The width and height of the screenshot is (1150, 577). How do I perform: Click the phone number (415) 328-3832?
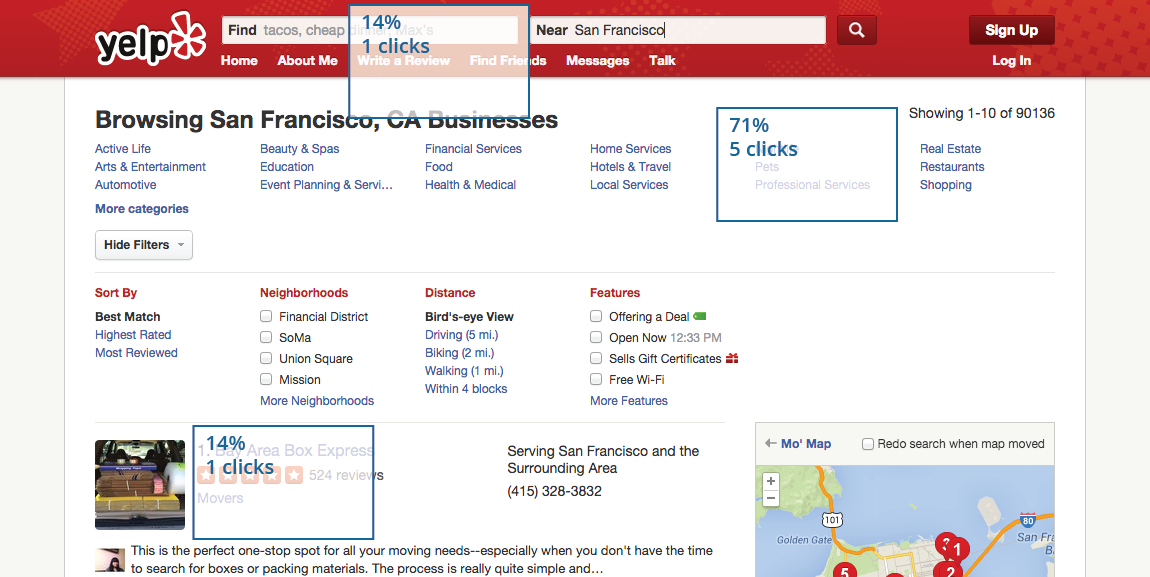coord(554,491)
